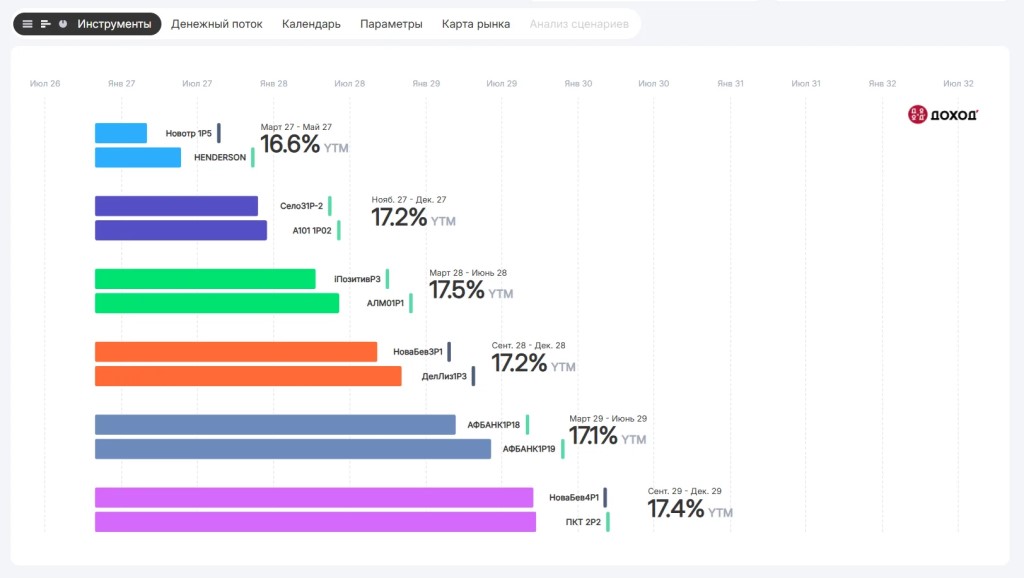Click the Новотр 1Р5 bond label

coord(189,133)
